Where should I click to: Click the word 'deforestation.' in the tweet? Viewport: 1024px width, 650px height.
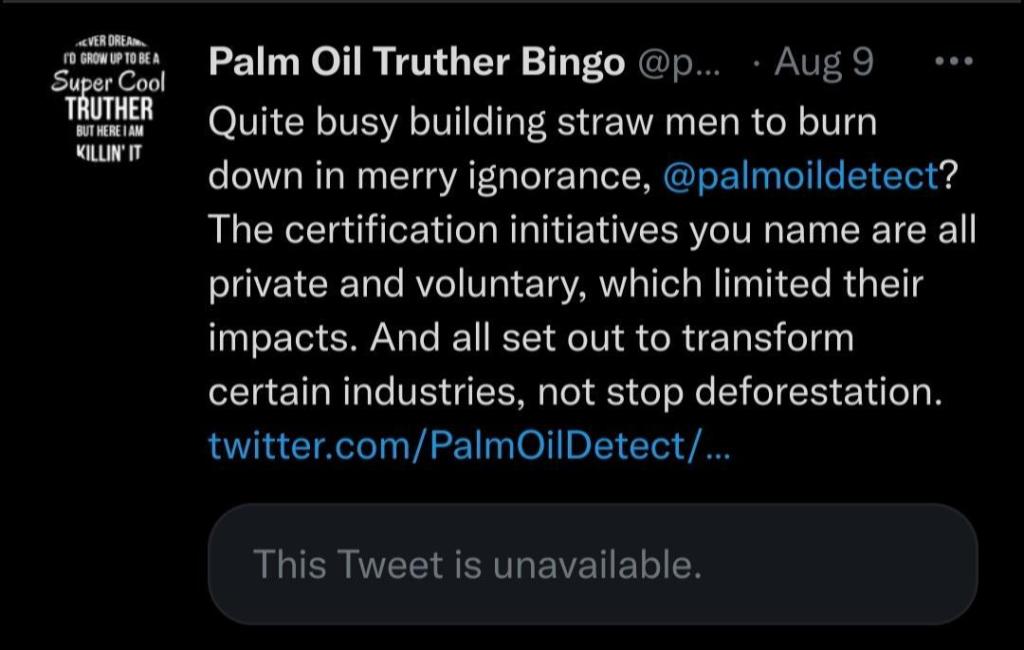click(x=818, y=391)
